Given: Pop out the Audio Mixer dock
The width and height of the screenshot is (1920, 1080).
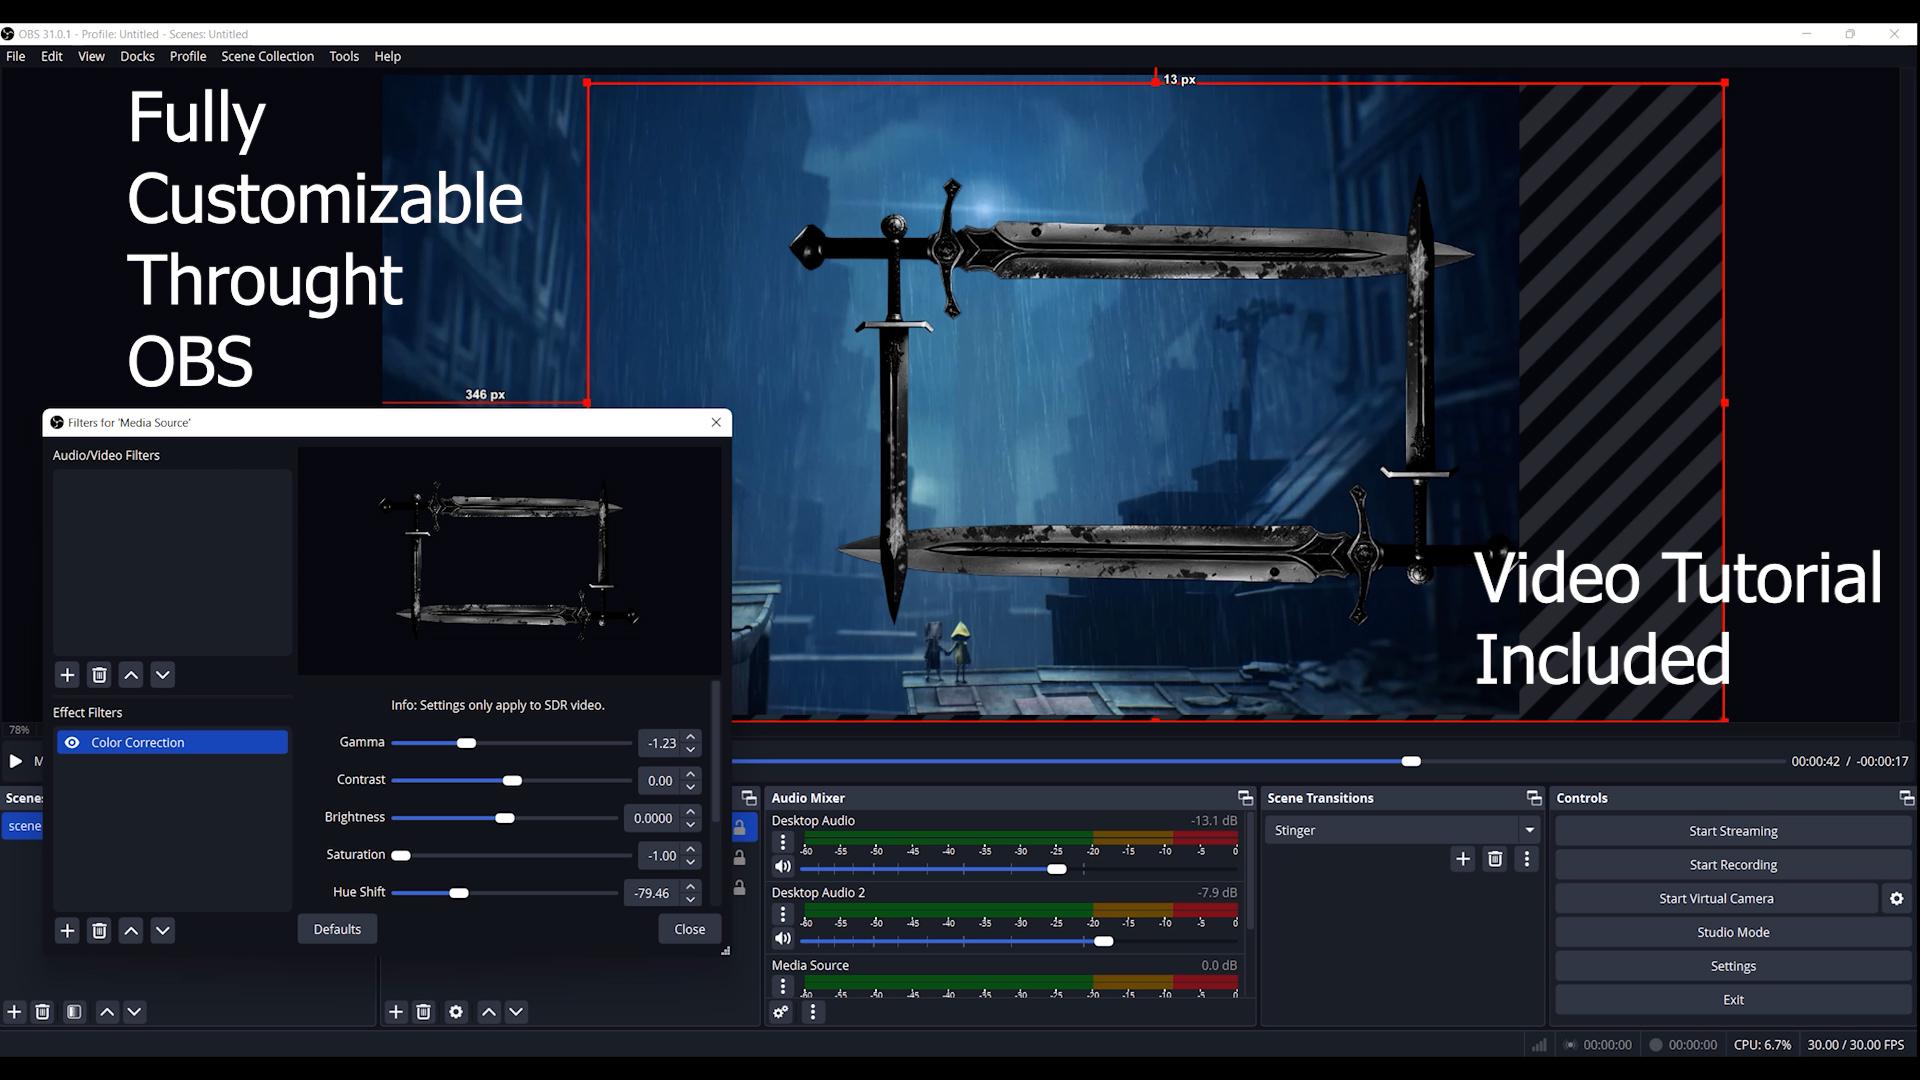Looking at the screenshot, I should [1245, 798].
